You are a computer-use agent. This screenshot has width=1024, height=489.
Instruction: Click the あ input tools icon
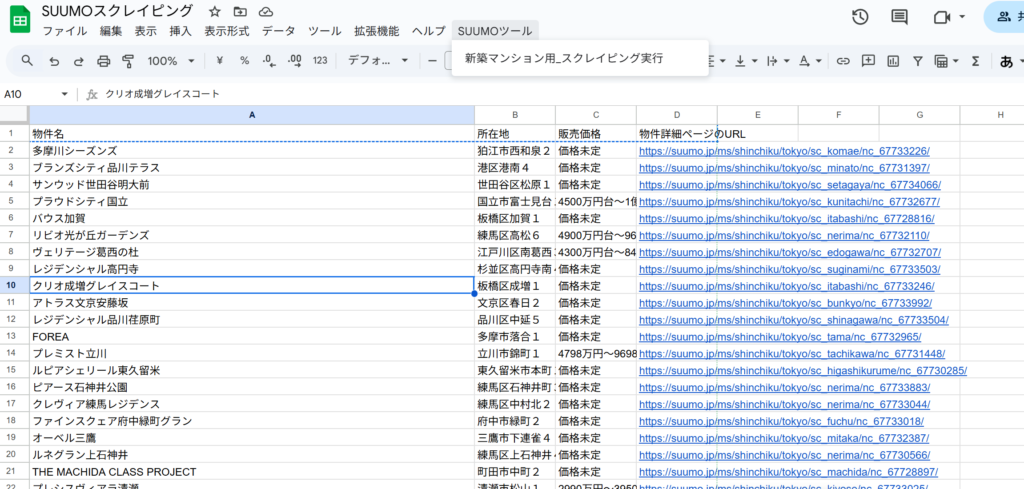[1006, 61]
